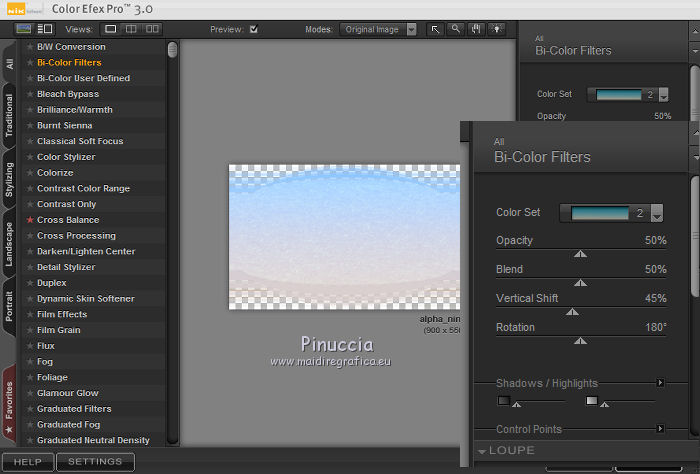700x474 pixels.
Task: Click the SETTINGS button
Action: point(95,462)
